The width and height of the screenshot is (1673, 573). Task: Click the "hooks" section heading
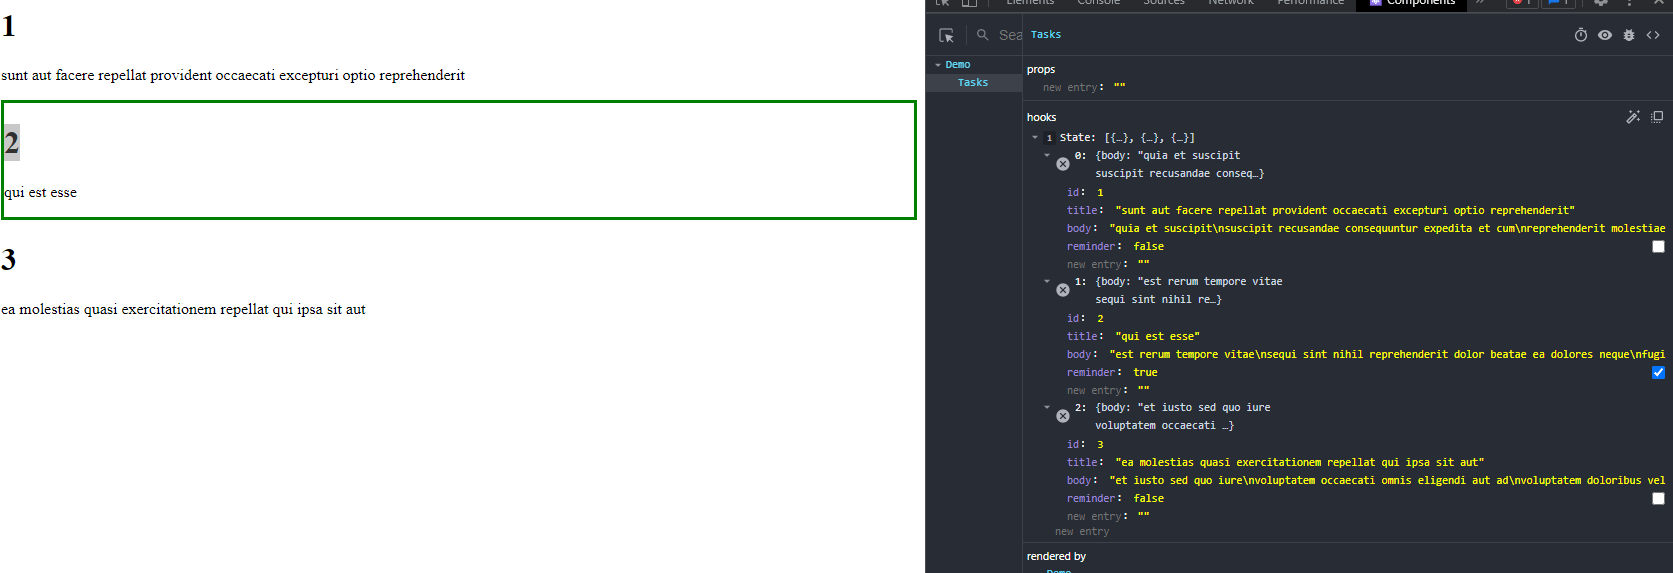click(1041, 118)
